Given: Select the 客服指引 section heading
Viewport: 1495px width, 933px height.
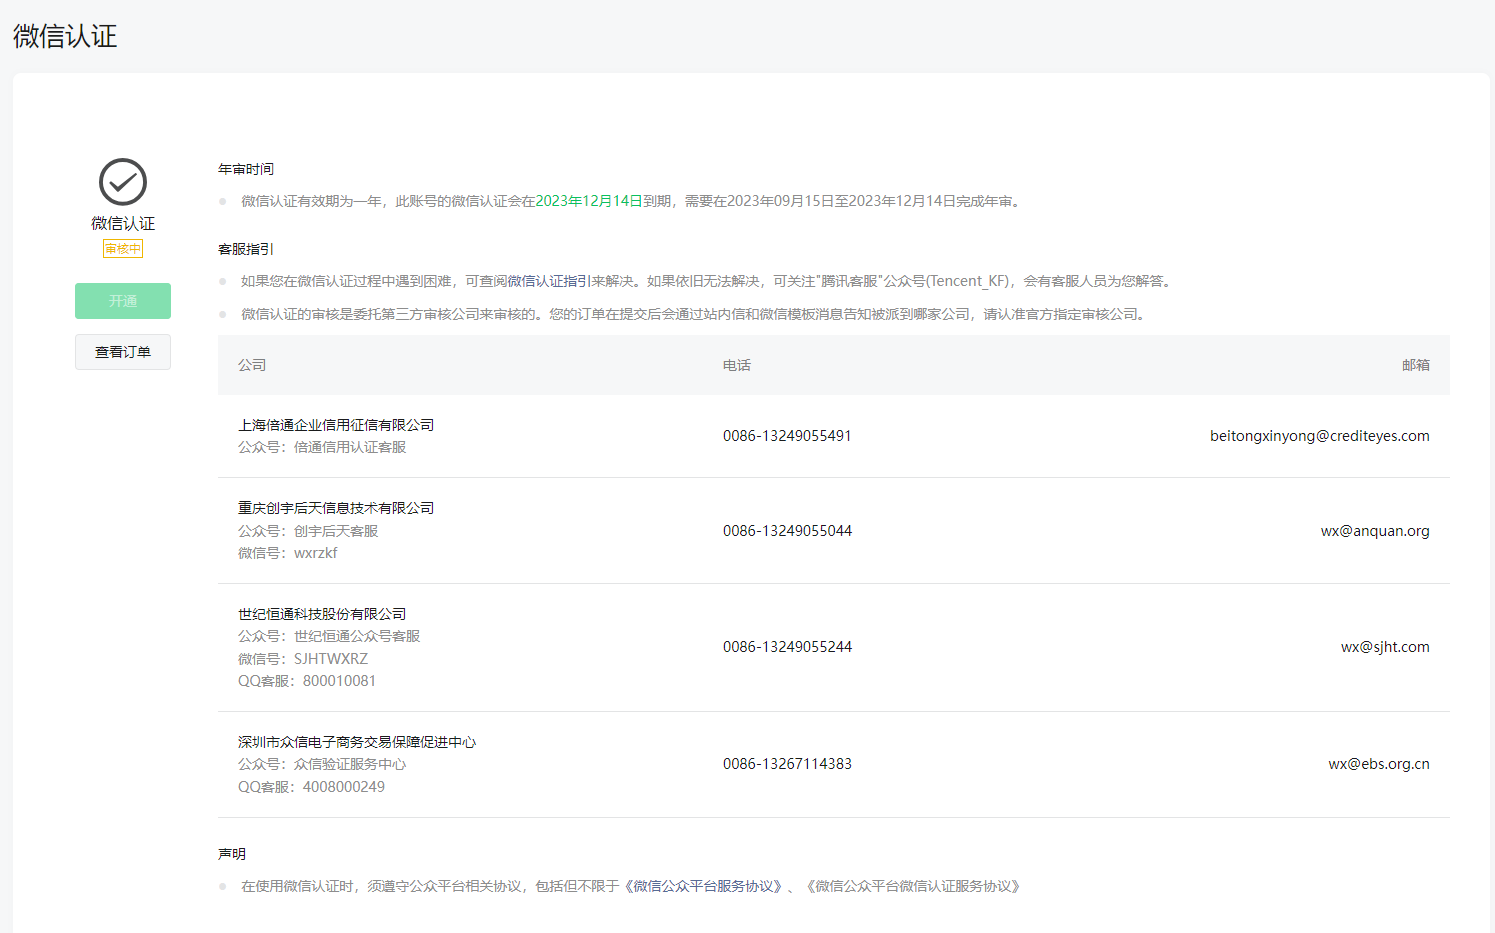Looking at the screenshot, I should [x=246, y=249].
